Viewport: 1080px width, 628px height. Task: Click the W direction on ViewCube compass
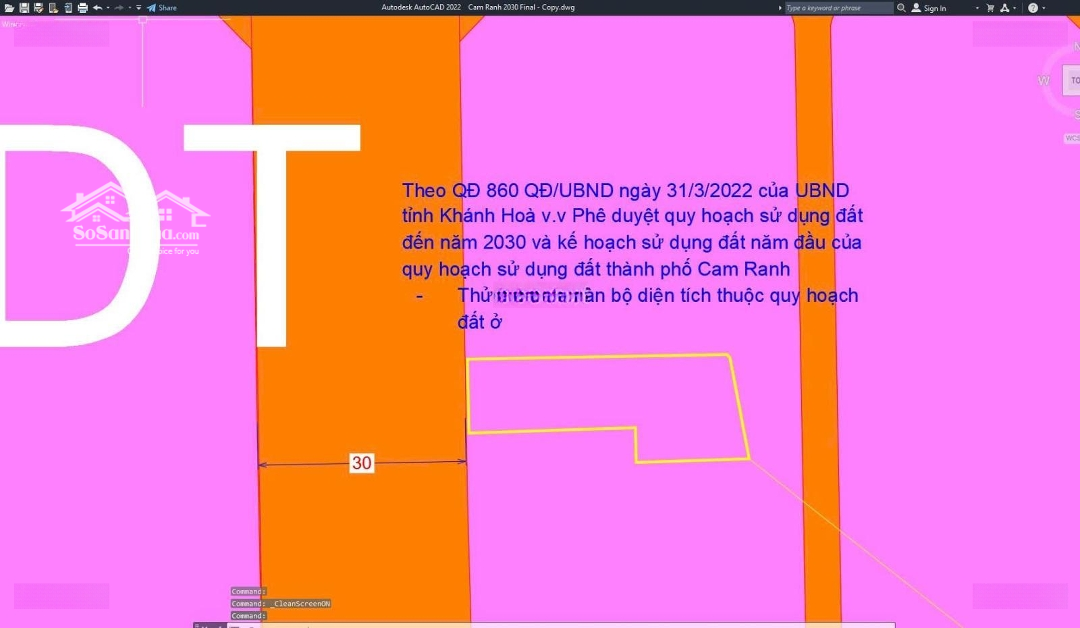coord(1044,80)
